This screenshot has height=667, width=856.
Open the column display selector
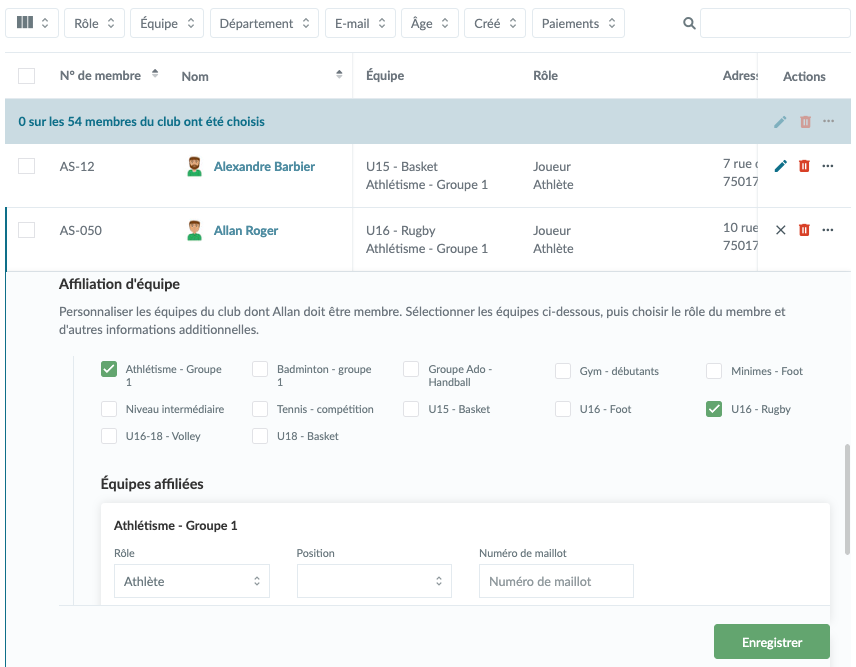(x=32, y=23)
